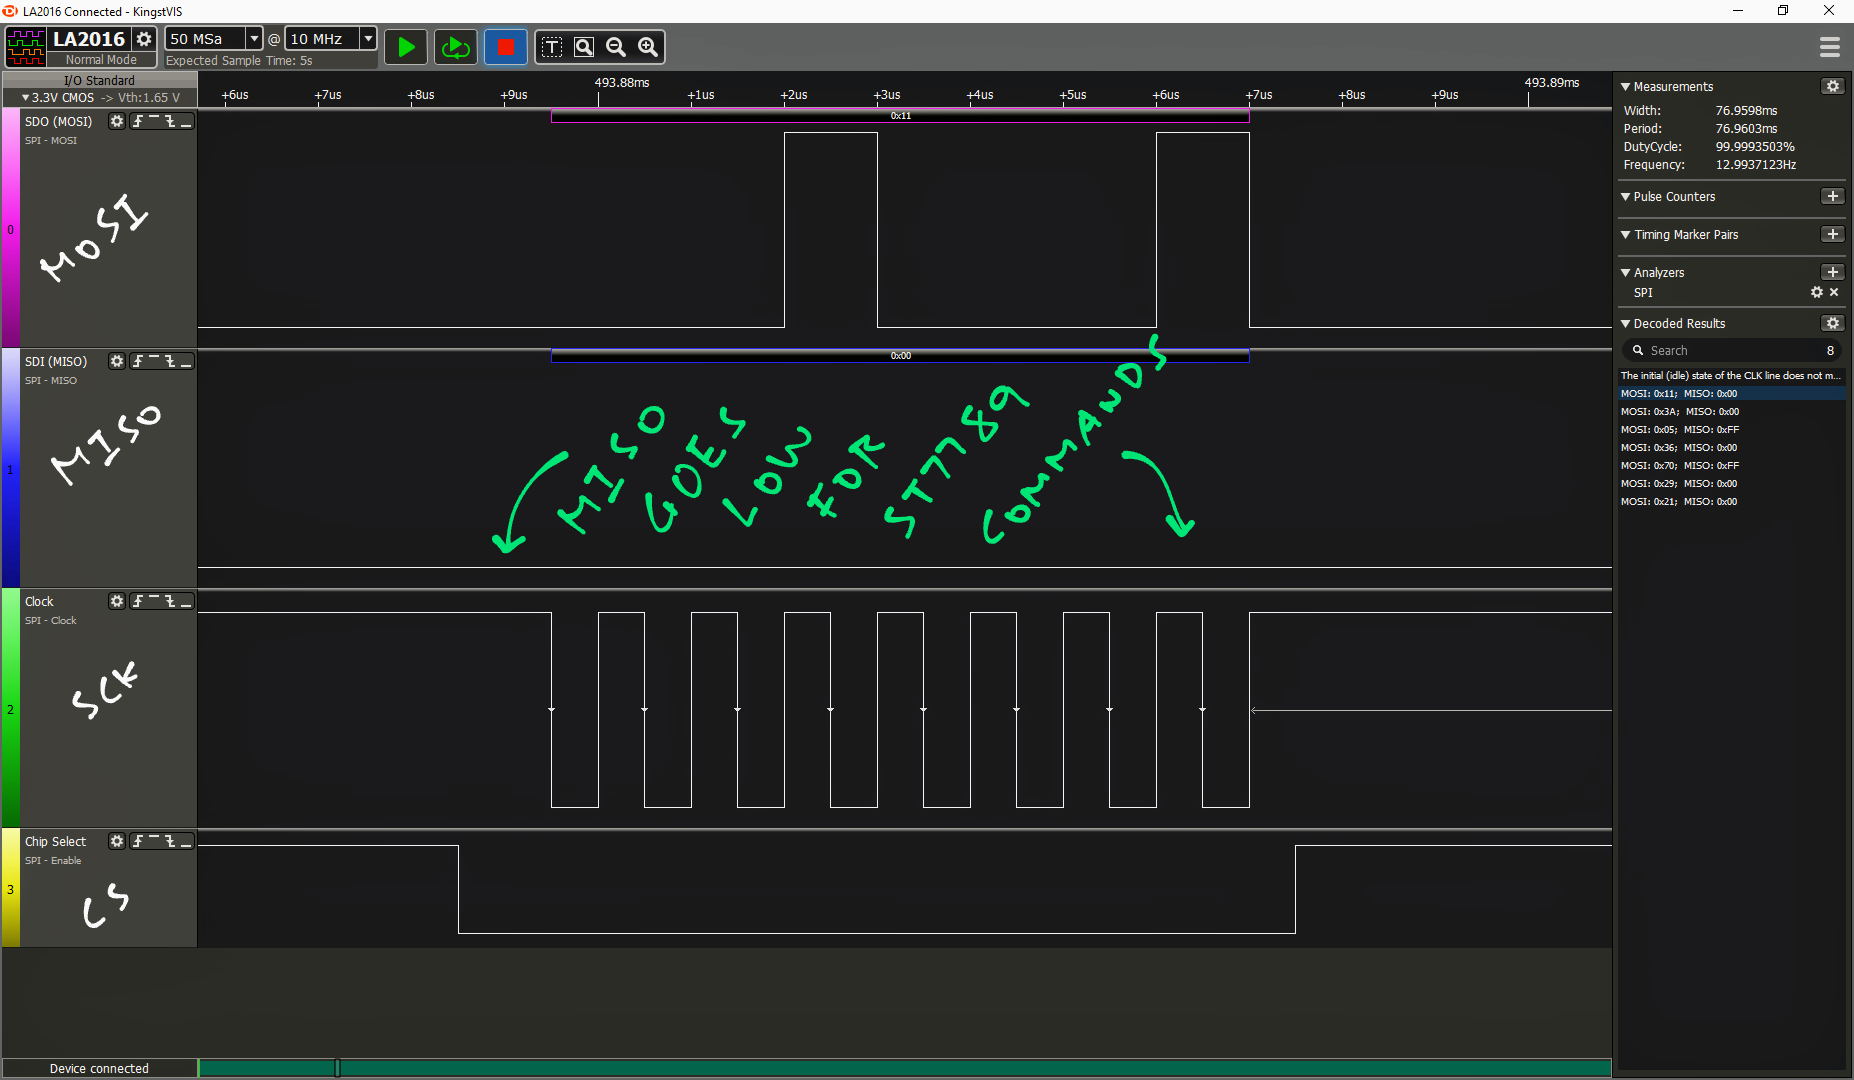
Task: Click the zoom out magnifier icon
Action: click(616, 47)
